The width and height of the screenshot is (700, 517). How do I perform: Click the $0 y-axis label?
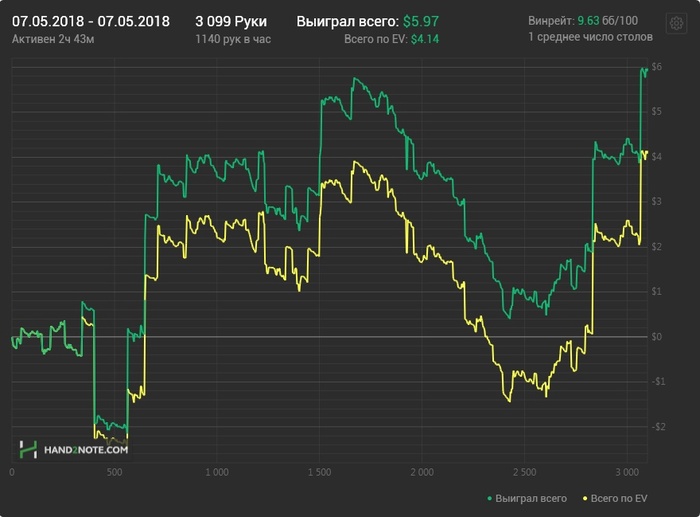tap(656, 337)
